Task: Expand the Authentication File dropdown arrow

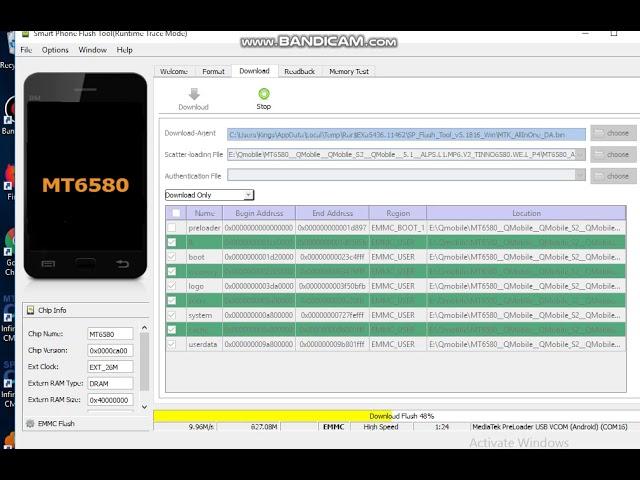Action: [580, 176]
